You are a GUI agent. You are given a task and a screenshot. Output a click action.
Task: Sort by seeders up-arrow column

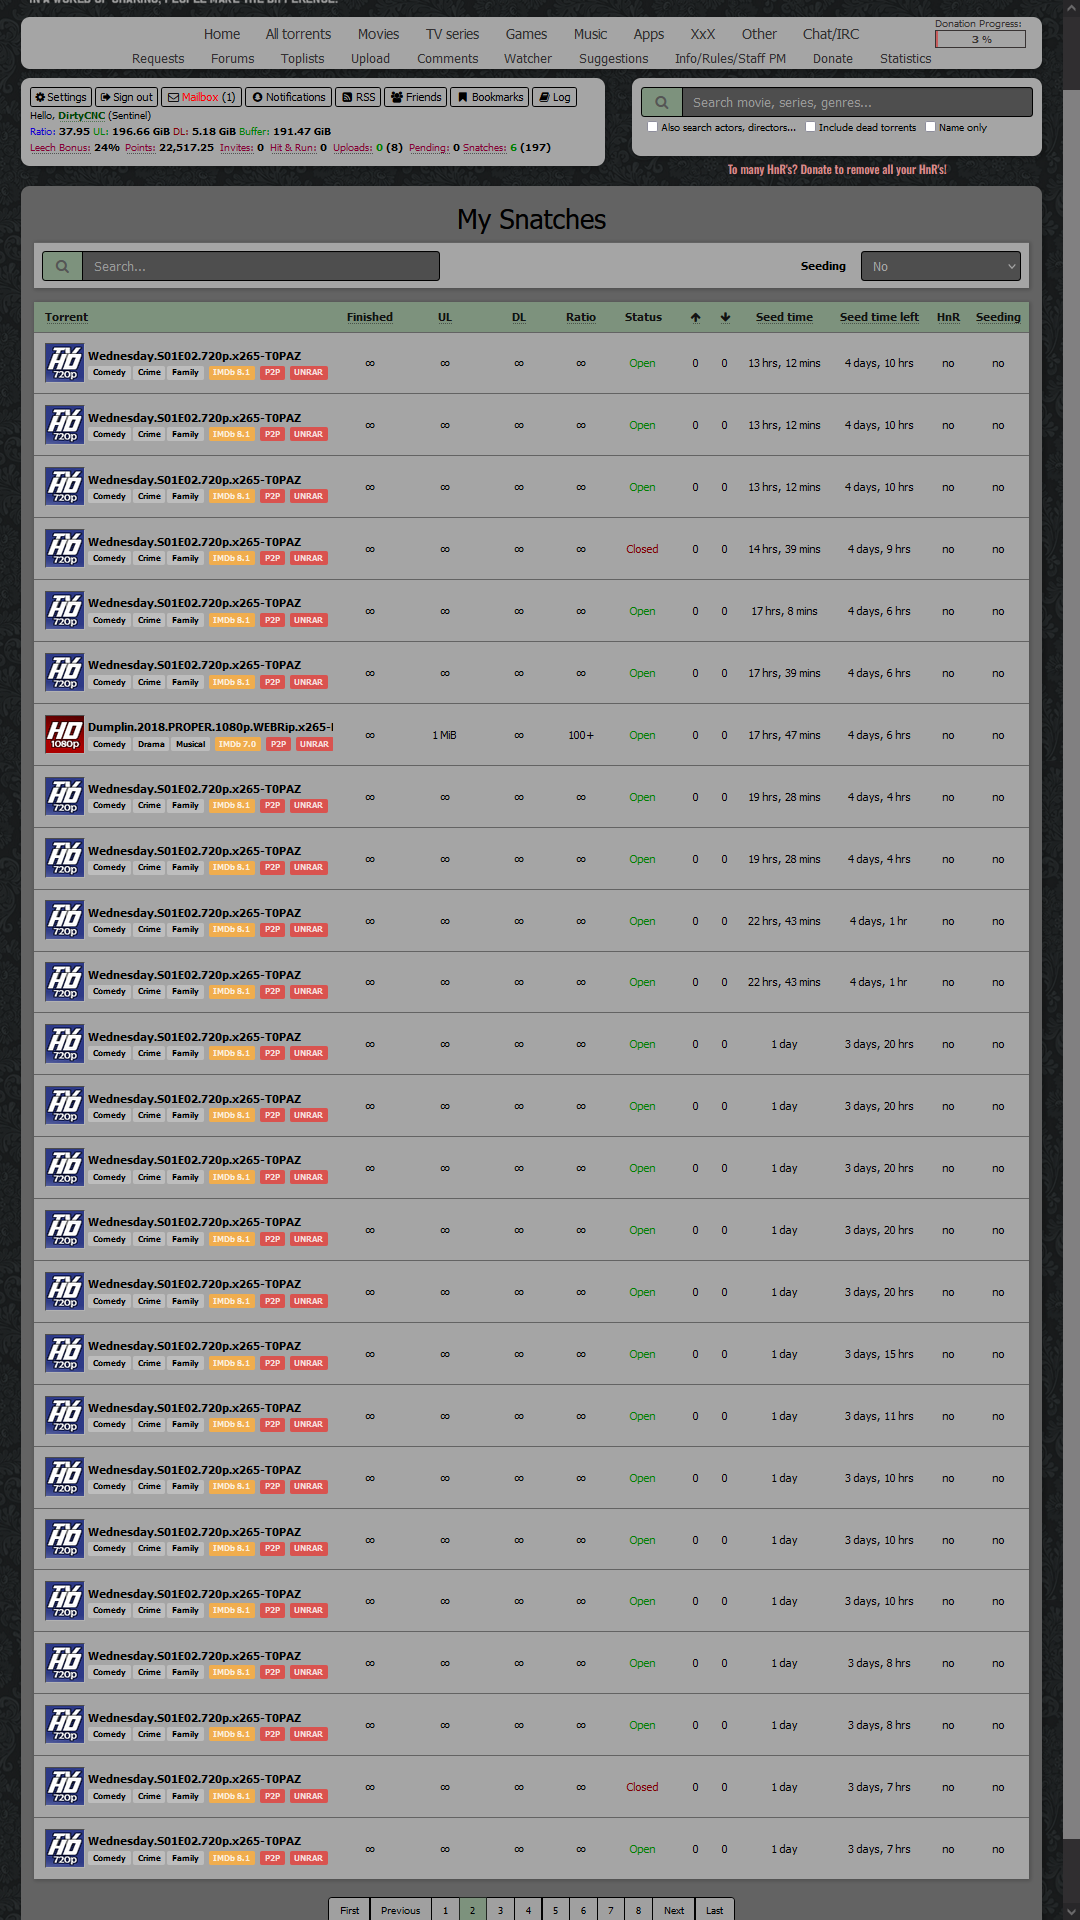[x=695, y=317]
